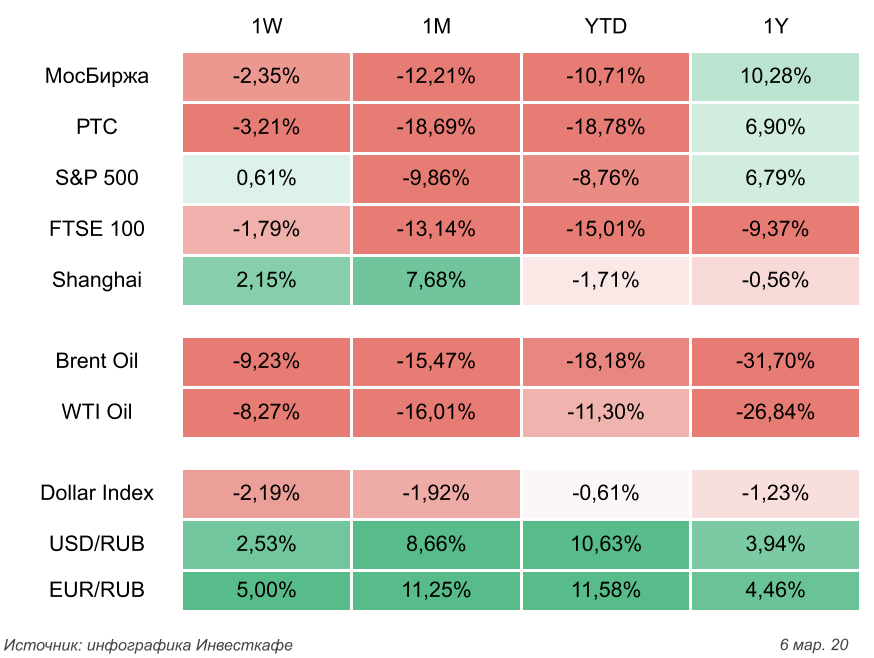Click the FTSE 100 YTD cell -15,01%
This screenshot has width=874, height=658.
[x=605, y=229]
